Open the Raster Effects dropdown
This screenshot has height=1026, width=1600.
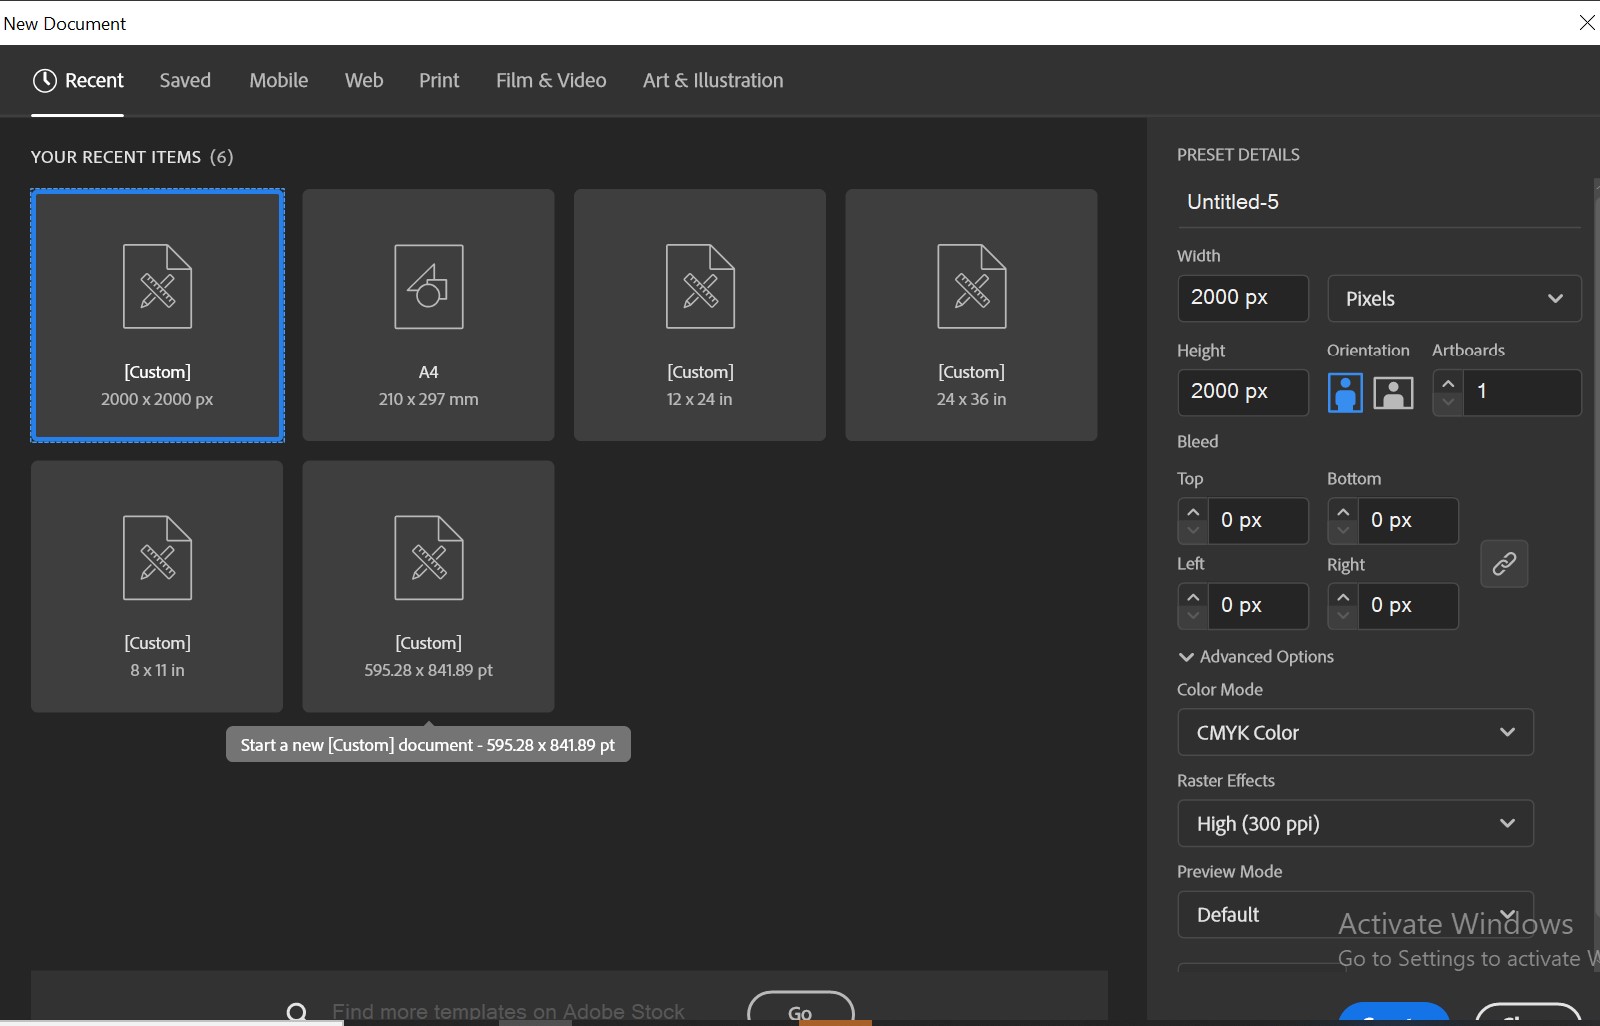1355,824
